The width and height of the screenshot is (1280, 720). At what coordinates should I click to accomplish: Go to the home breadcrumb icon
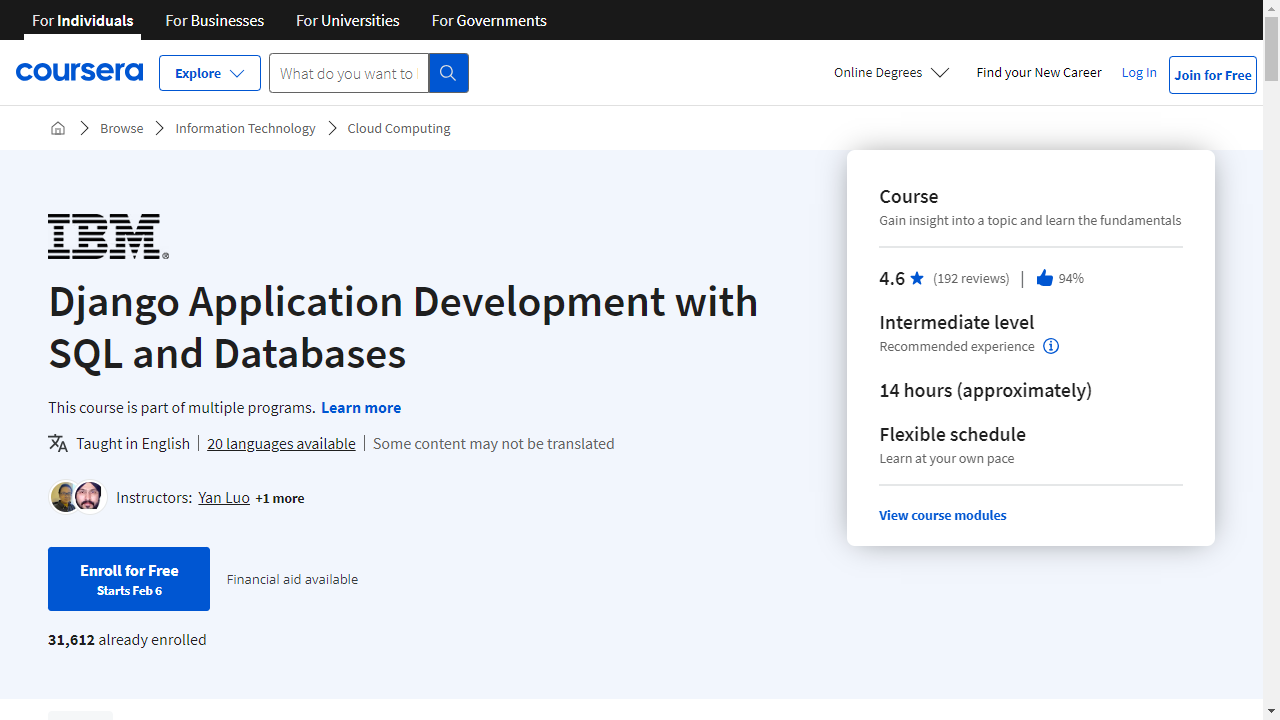click(x=58, y=128)
